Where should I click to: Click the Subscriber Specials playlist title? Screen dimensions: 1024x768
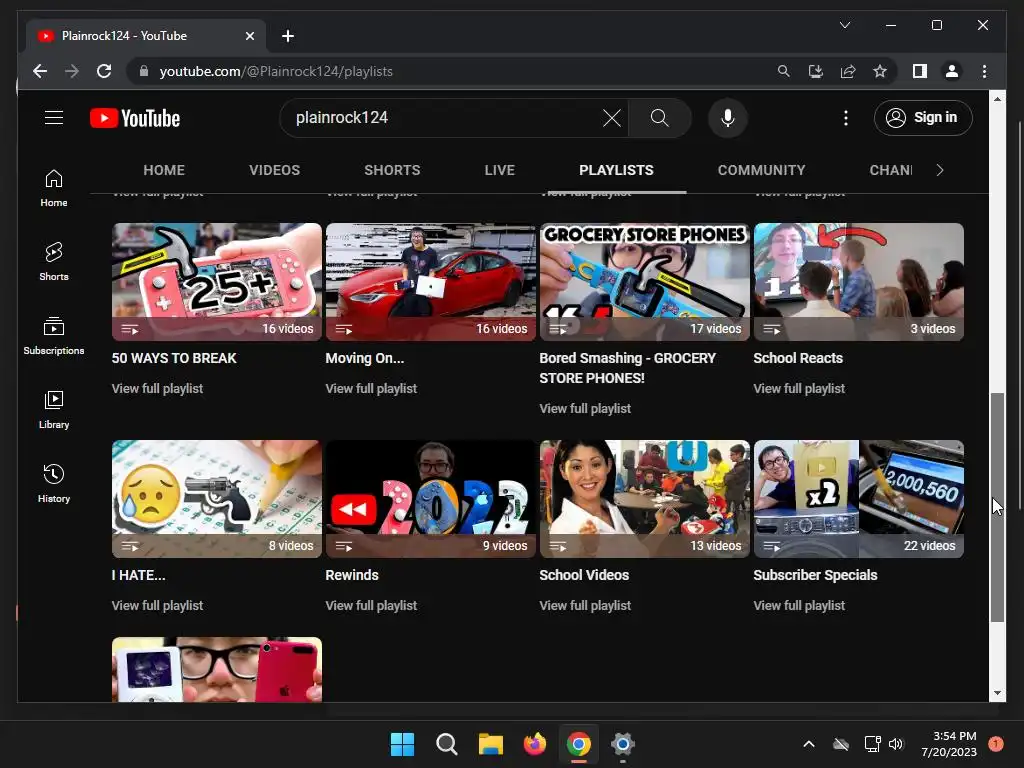(x=815, y=575)
